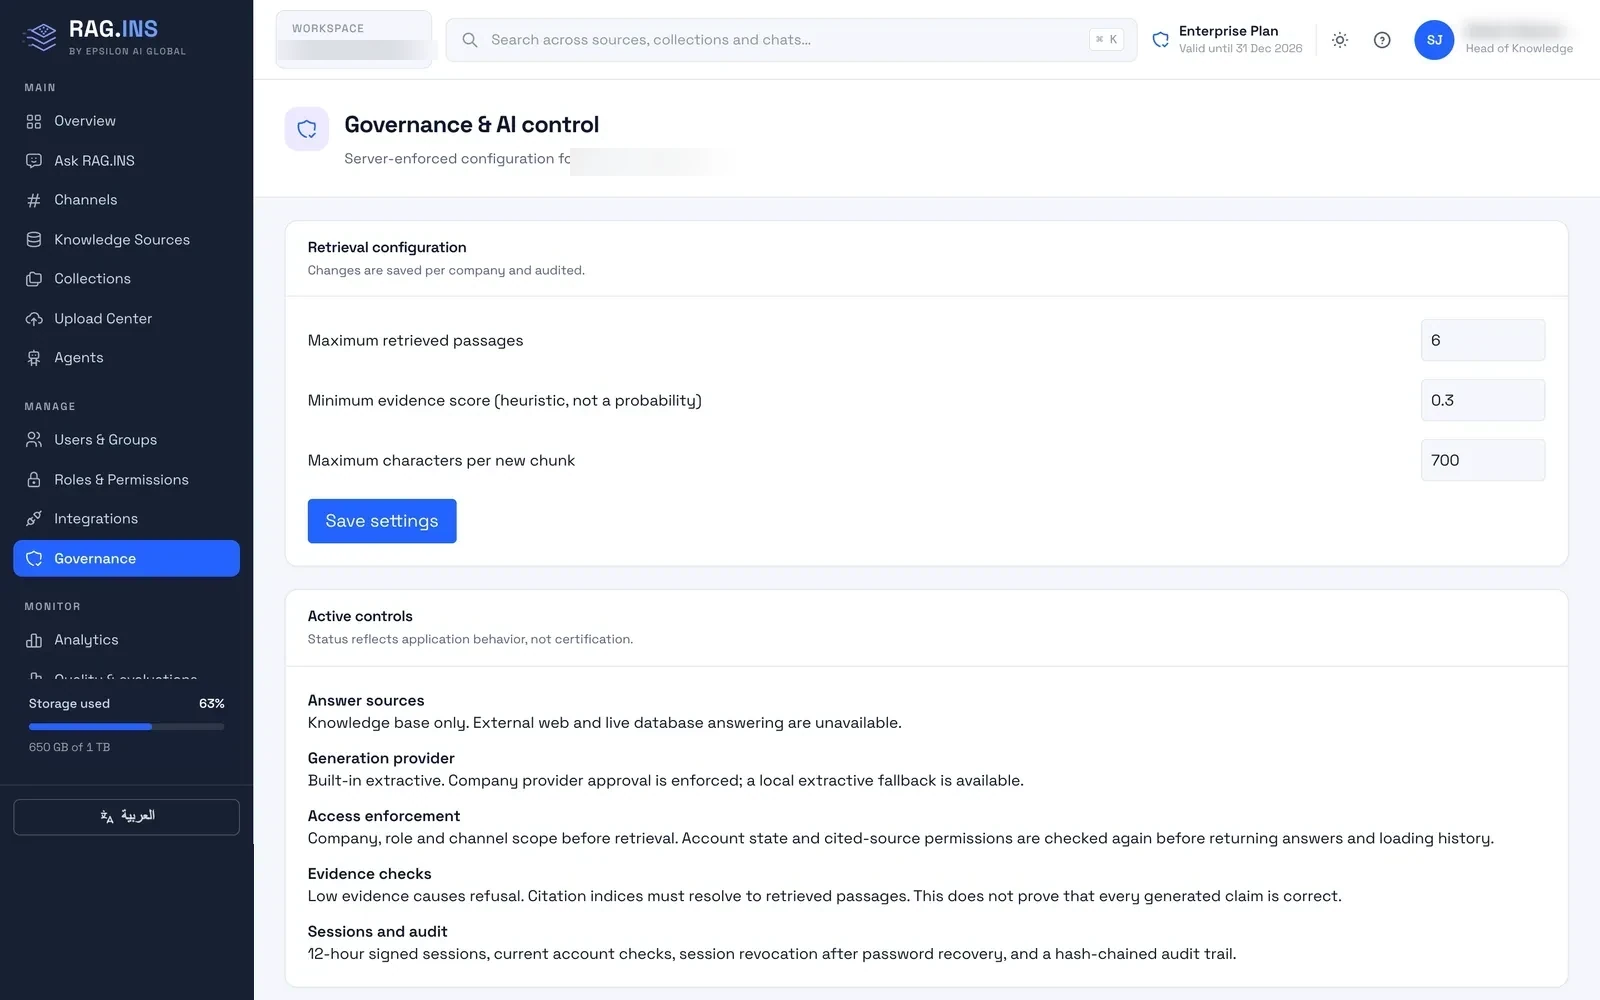
Task: Click the 'Sessions and audit' heading
Action: click(378, 932)
